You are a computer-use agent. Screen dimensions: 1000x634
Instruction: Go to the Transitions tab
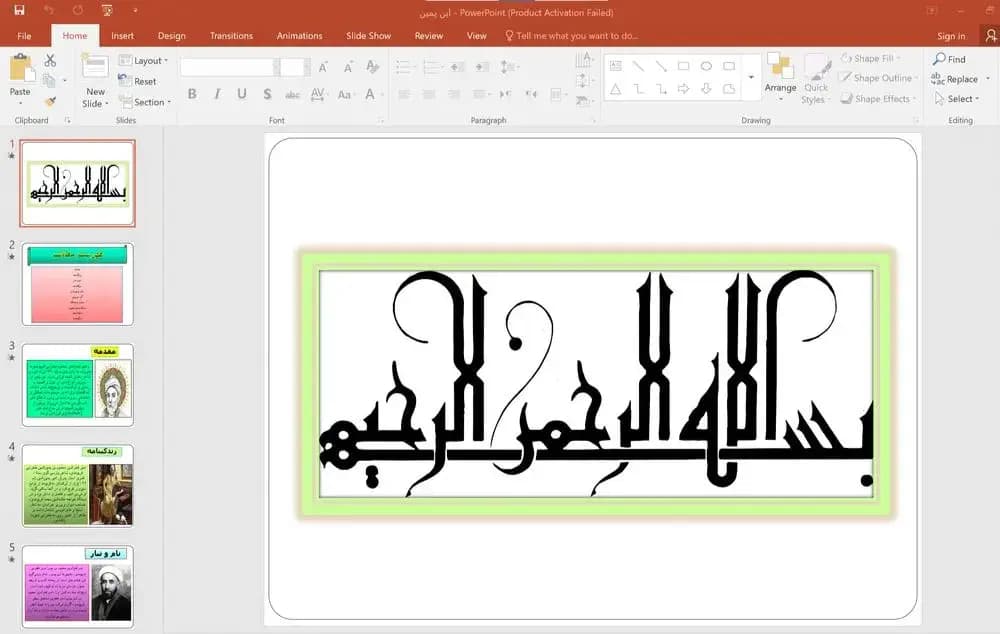click(232, 36)
